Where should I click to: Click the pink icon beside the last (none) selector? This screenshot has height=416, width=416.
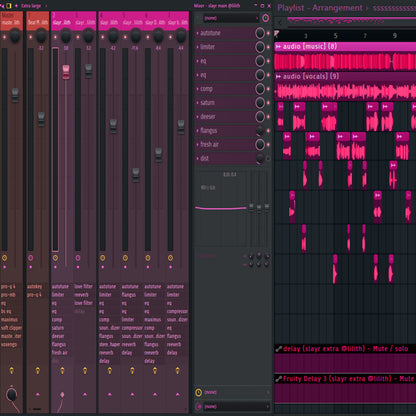(x=198, y=406)
